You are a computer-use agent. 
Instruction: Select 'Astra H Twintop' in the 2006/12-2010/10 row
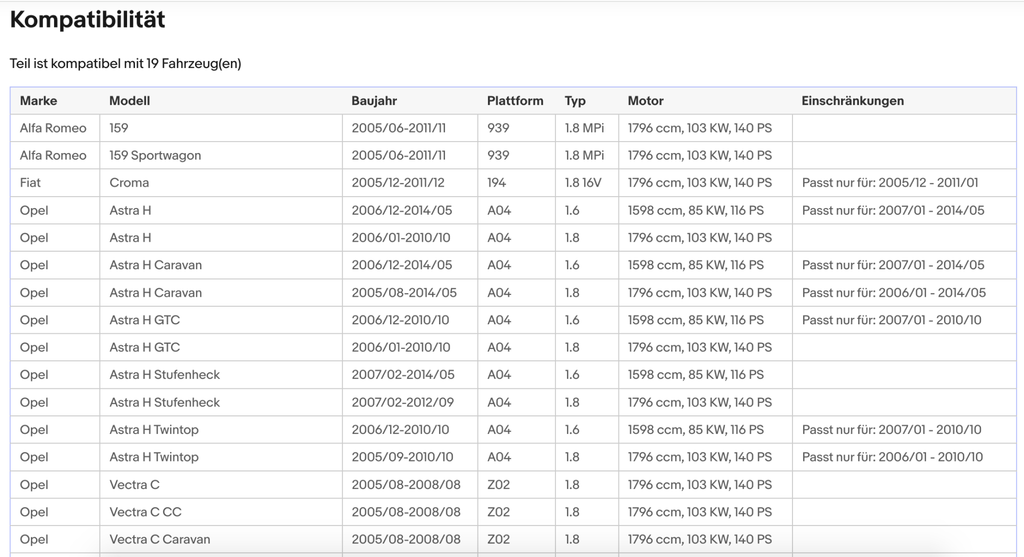(154, 430)
